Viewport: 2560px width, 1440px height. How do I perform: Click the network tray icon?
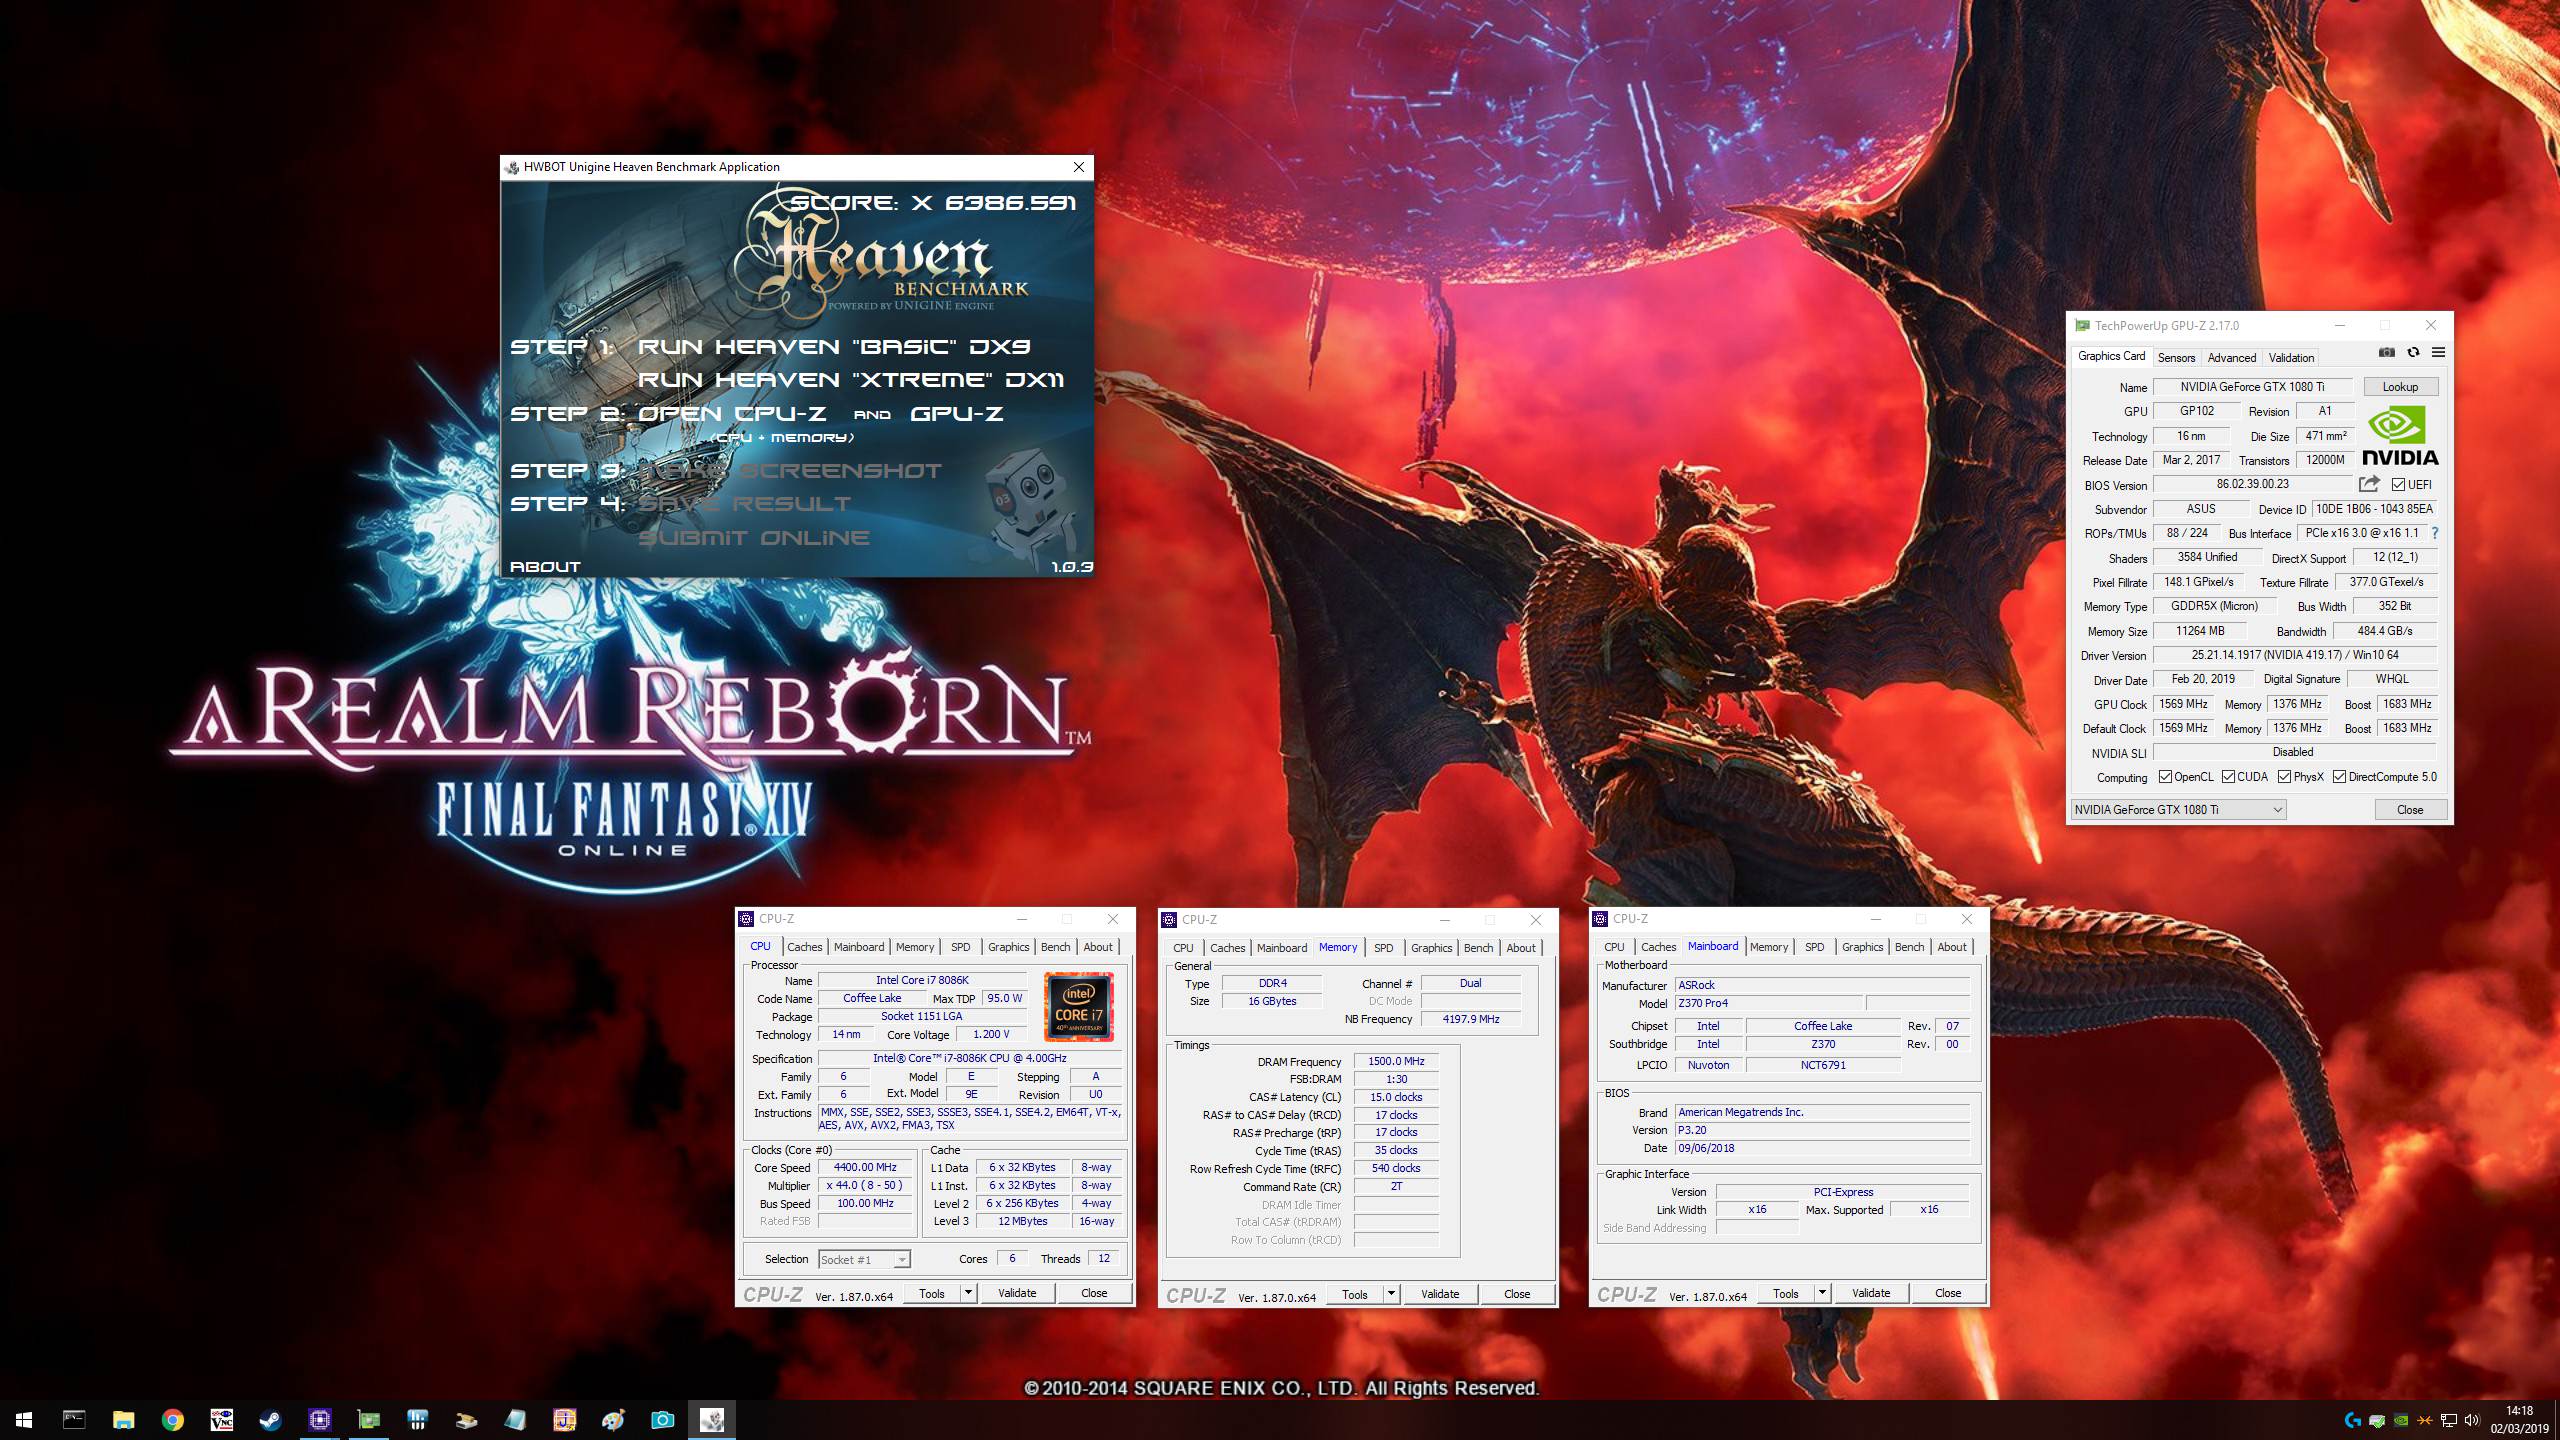click(2448, 1420)
